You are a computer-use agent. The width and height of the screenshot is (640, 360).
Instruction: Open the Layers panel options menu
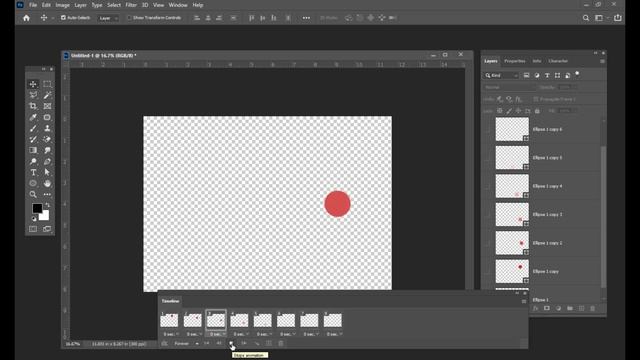coord(602,61)
